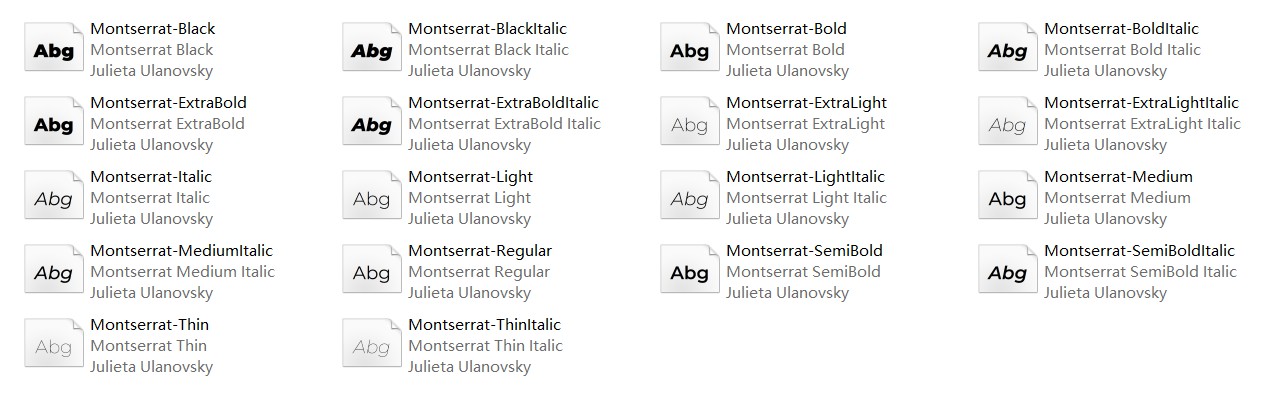Pick the Montserrat-ThinItalic font icon
Viewport: 1271px width, 396px height.
(x=372, y=346)
